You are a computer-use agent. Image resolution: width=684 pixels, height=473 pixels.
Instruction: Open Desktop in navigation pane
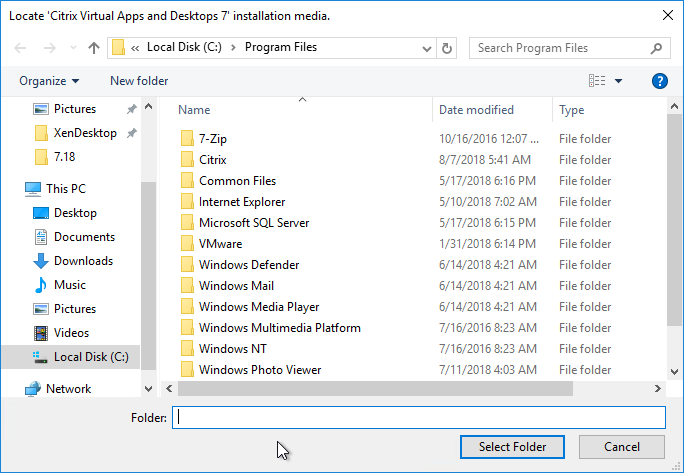75,213
